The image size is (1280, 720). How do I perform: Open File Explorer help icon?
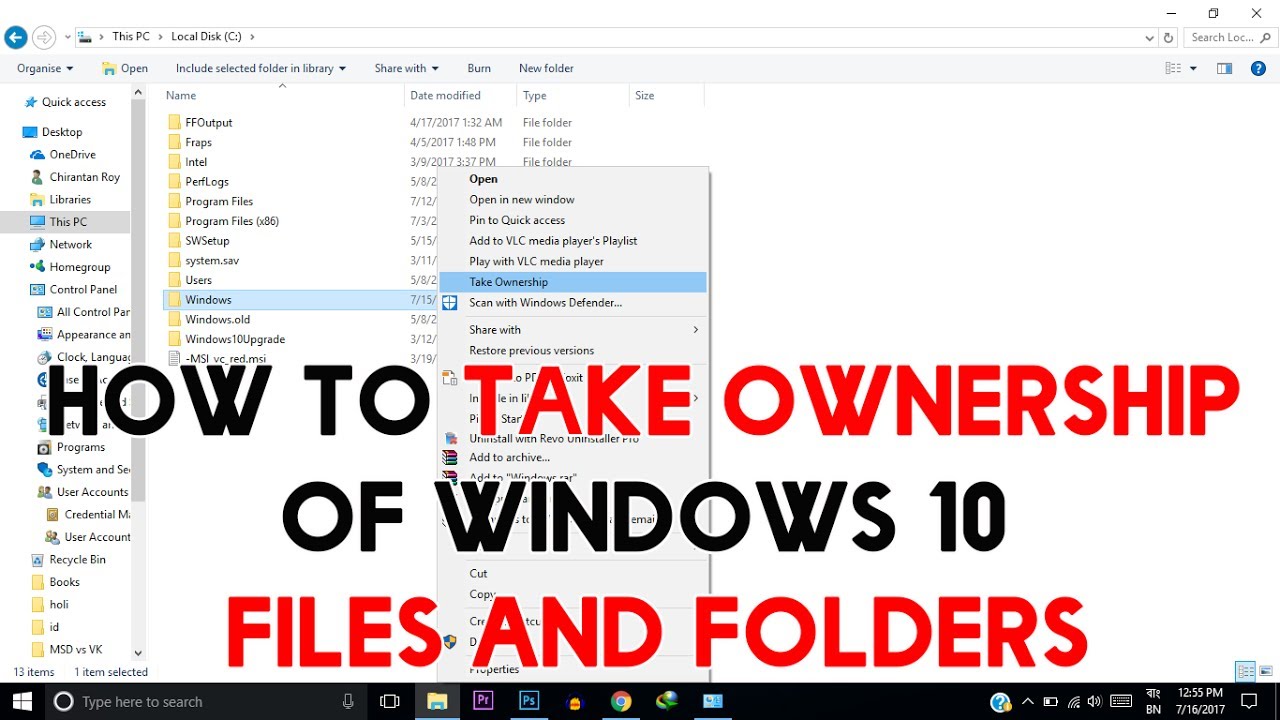pyautogui.click(x=1258, y=68)
